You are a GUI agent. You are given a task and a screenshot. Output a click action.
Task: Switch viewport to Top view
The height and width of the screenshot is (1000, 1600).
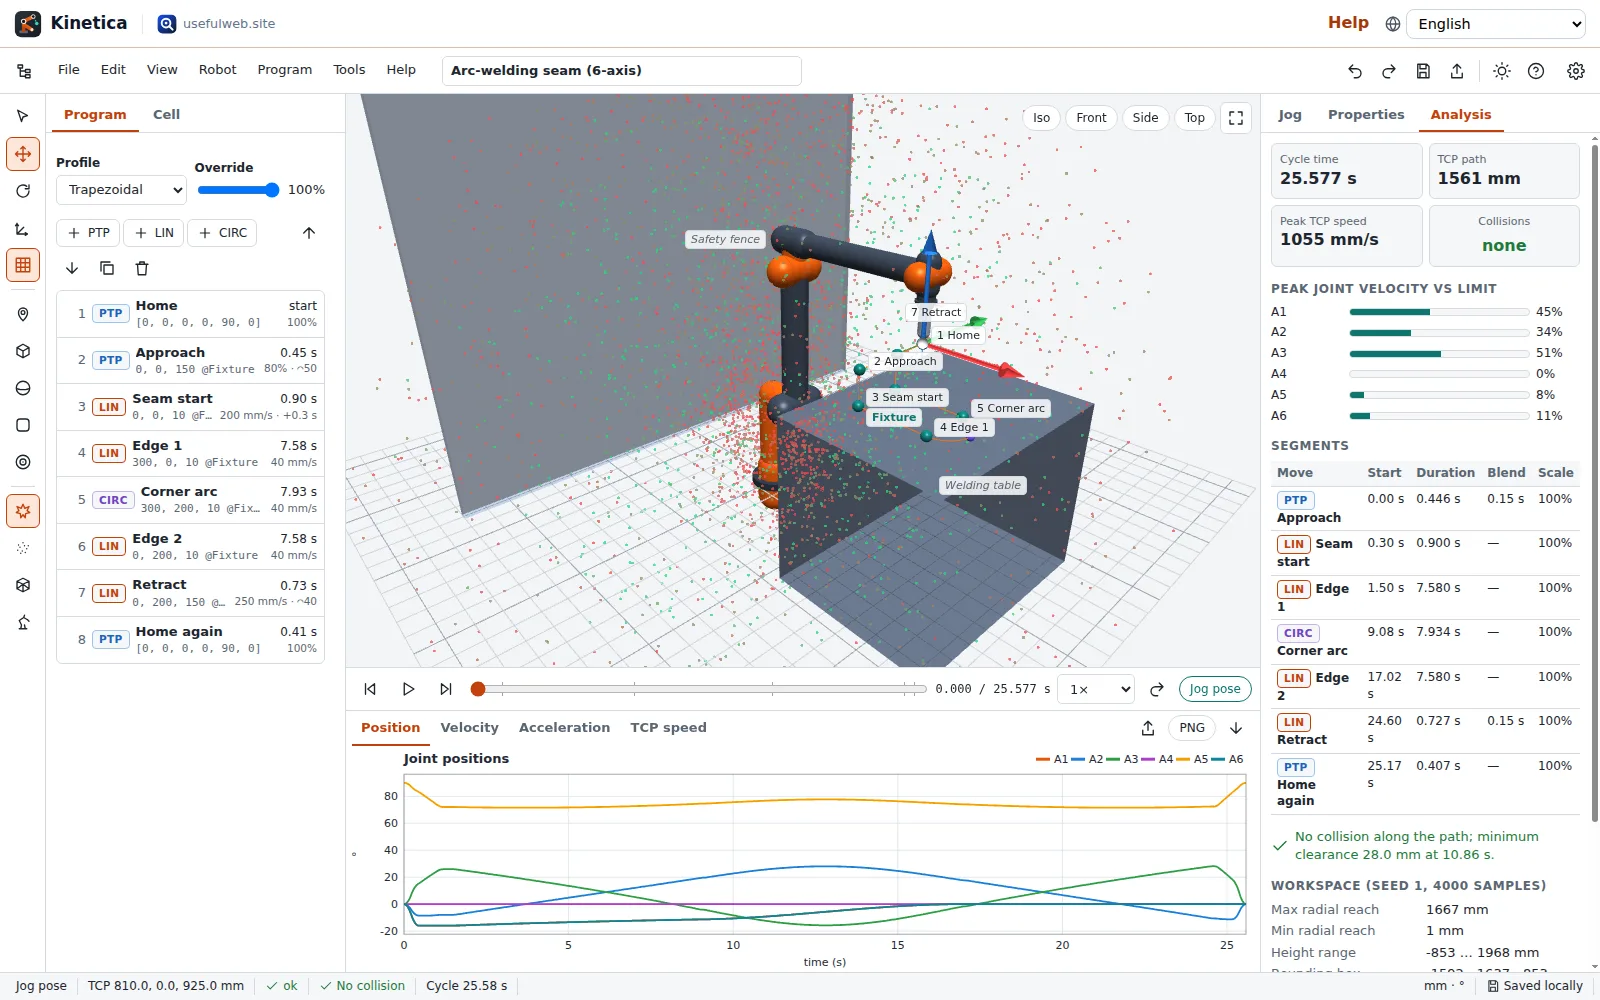[x=1194, y=118]
